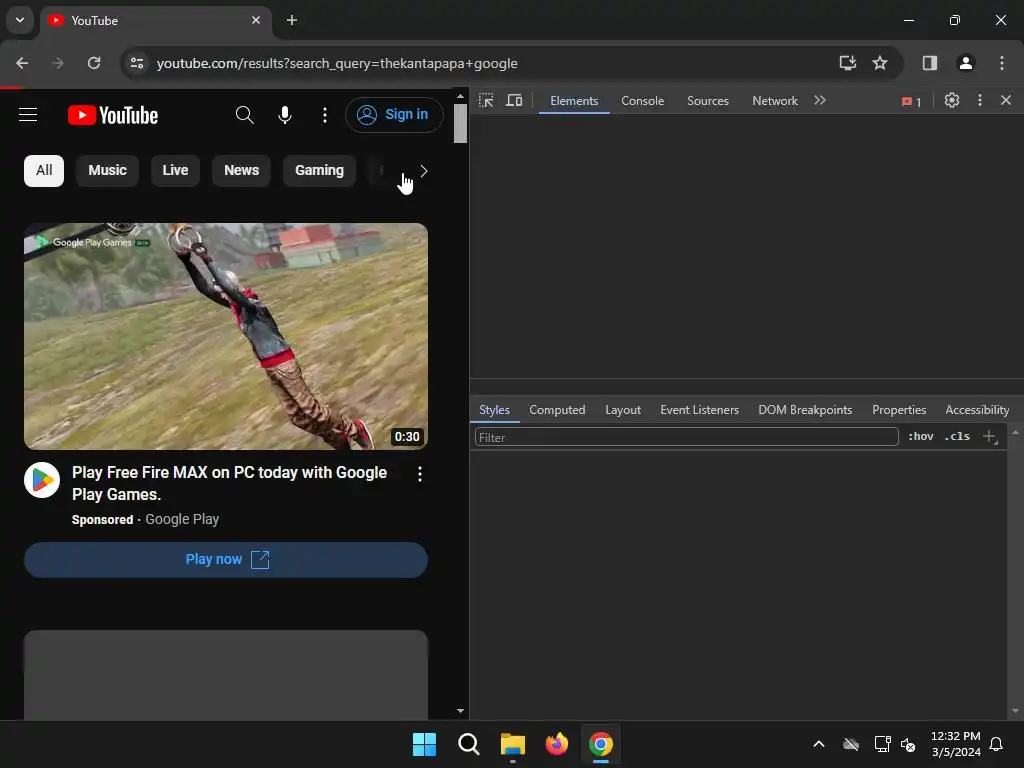Viewport: 1024px width, 768px height.
Task: Switch to the Computed pane tab
Action: [x=557, y=410]
